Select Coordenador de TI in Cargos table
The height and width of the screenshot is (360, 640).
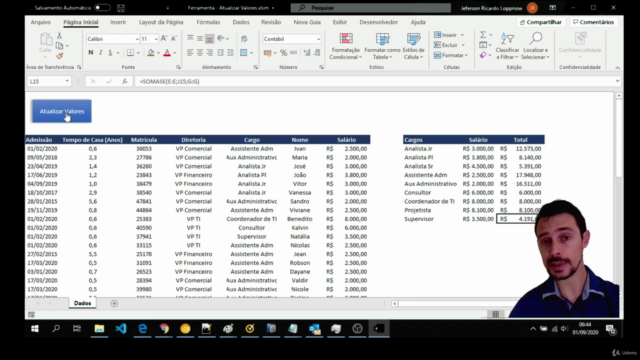click(429, 201)
